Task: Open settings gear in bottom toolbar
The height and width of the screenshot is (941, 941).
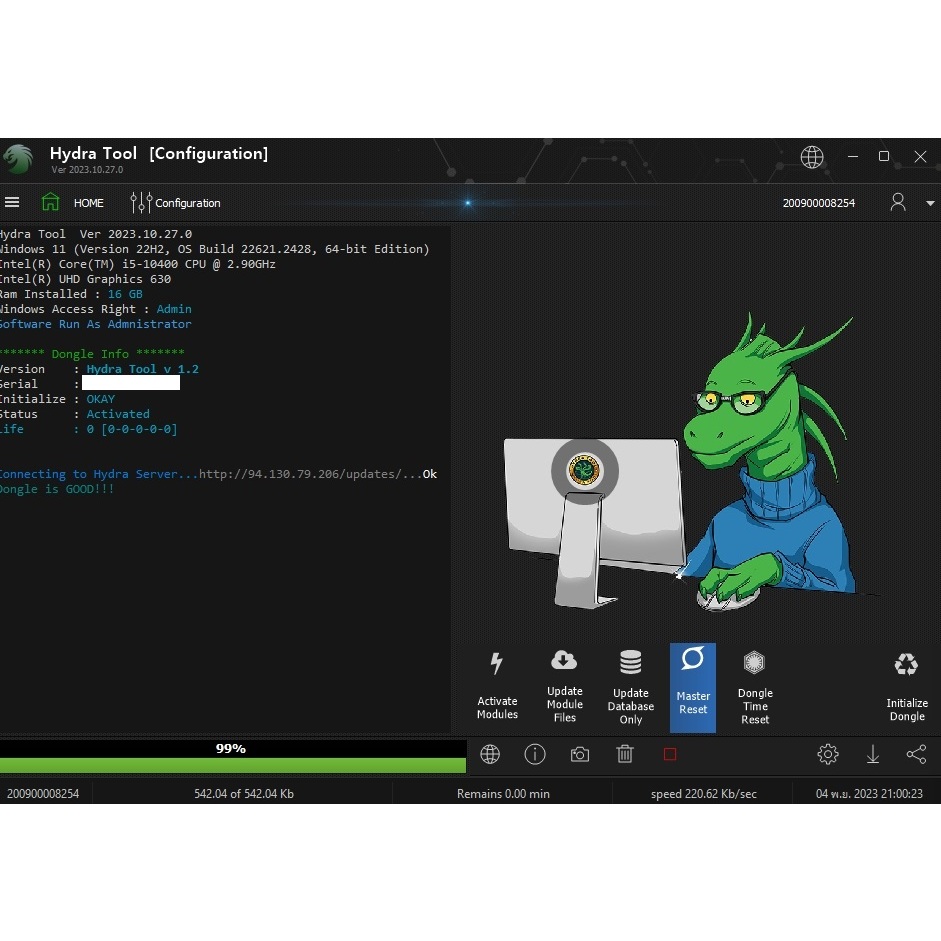Action: (x=828, y=755)
